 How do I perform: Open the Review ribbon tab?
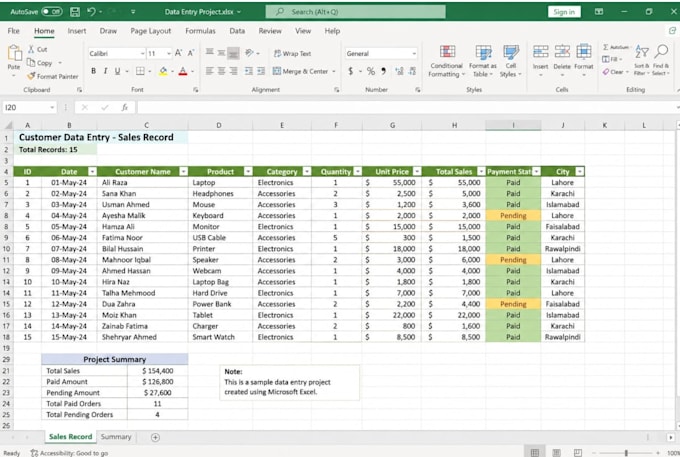[x=270, y=31]
